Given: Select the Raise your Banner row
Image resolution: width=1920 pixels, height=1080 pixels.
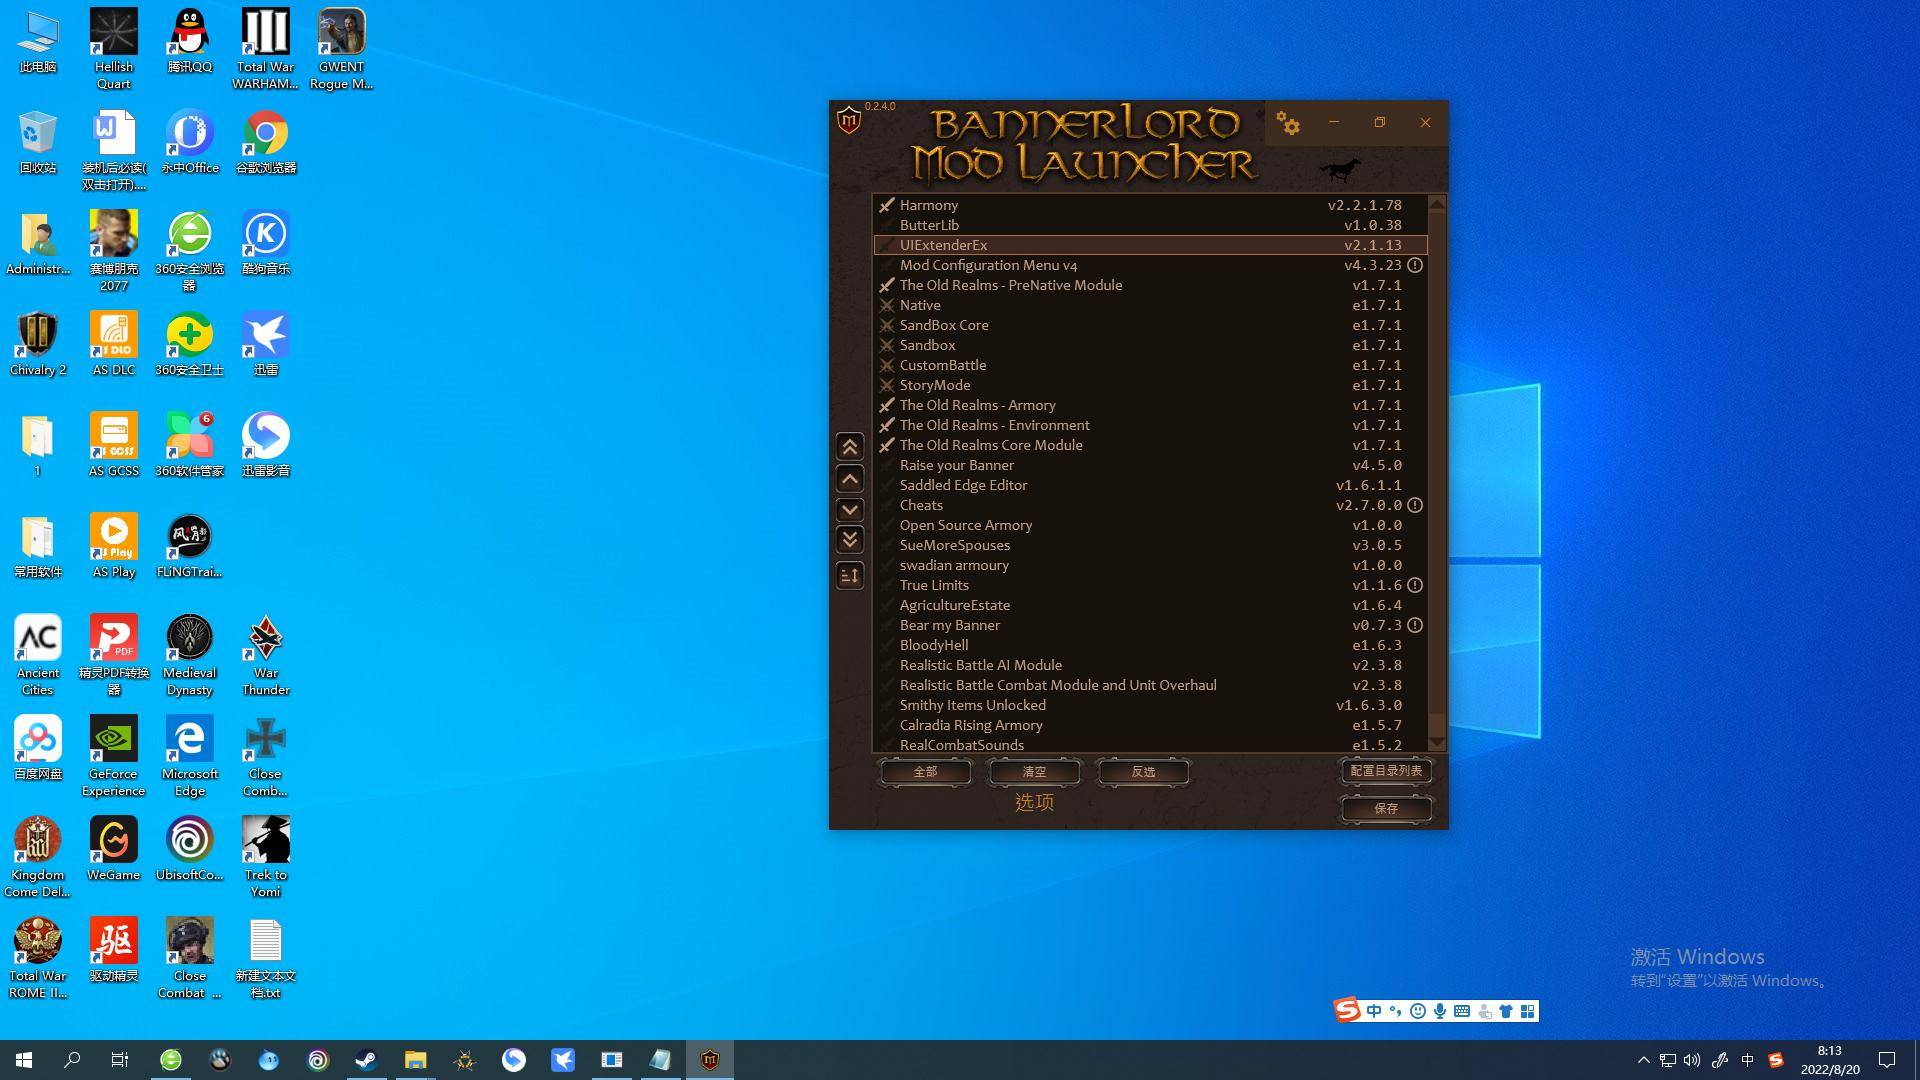Looking at the screenshot, I should (1150, 465).
